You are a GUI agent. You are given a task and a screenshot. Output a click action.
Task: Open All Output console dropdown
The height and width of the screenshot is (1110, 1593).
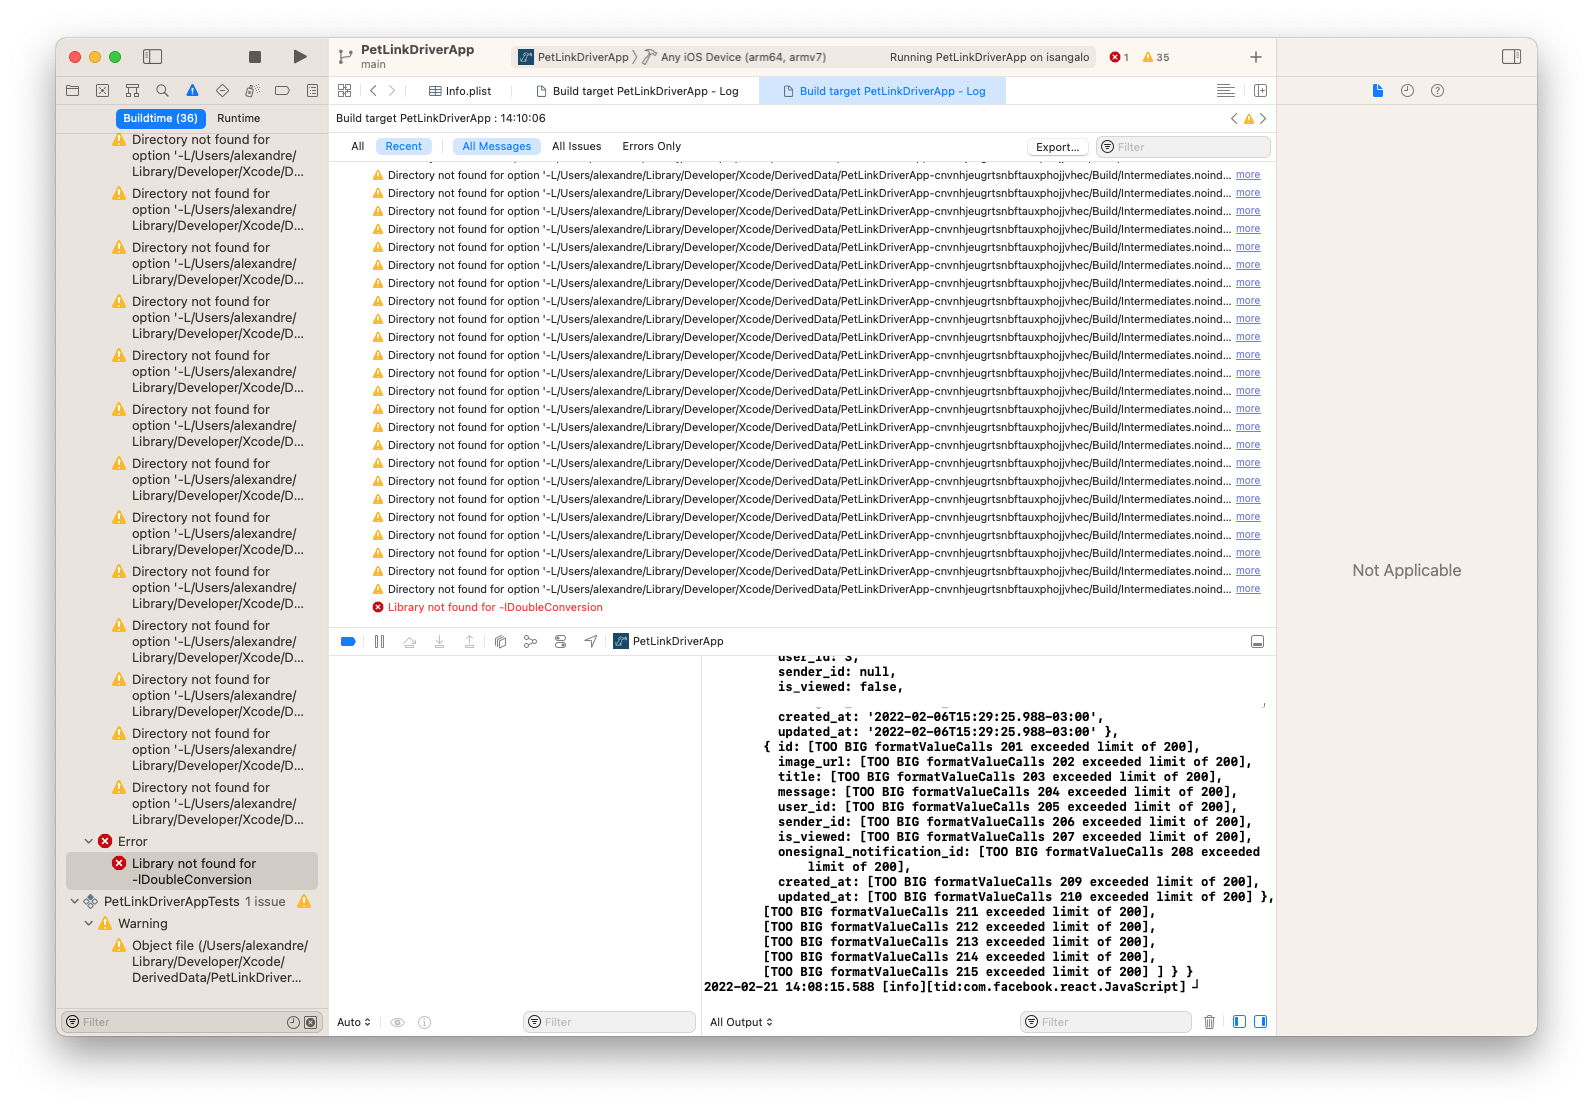coord(741,1022)
